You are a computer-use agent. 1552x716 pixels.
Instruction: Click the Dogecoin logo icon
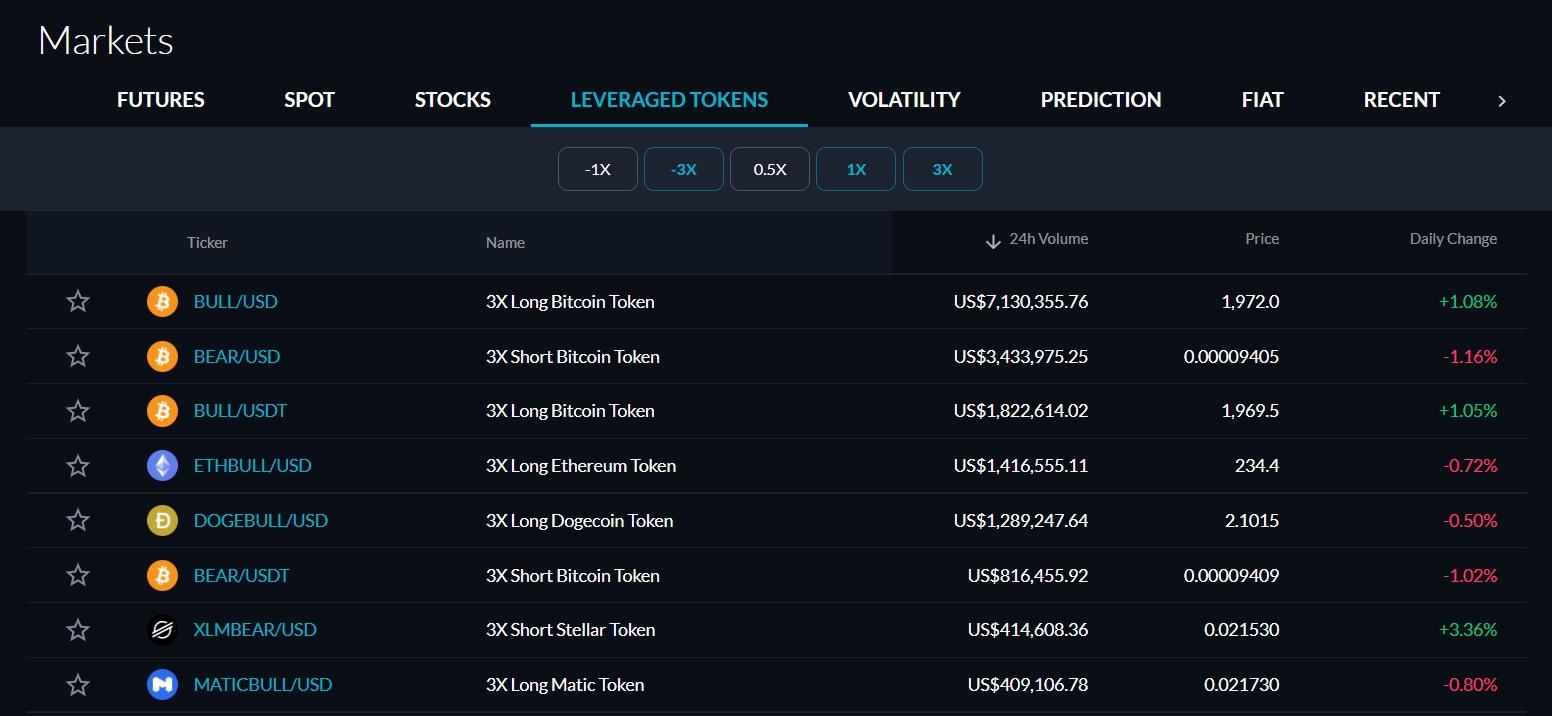(162, 520)
